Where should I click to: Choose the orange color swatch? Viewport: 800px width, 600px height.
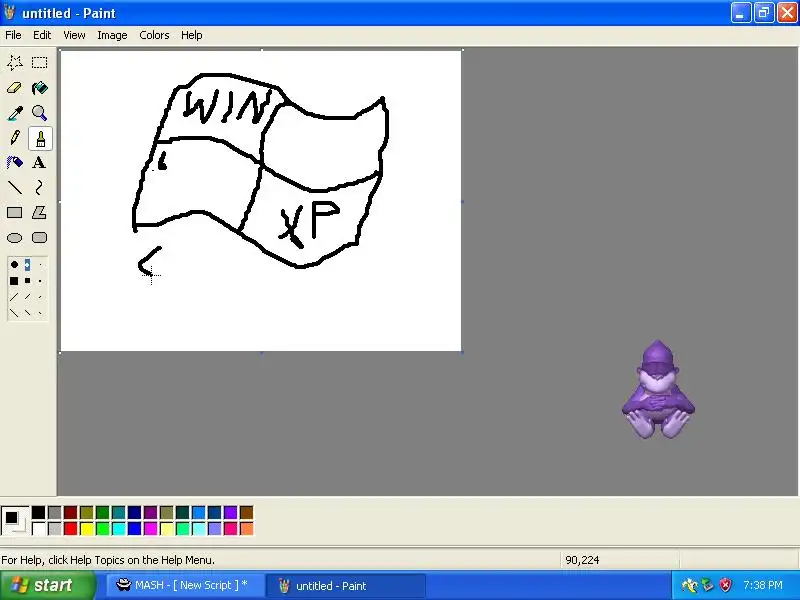click(x=246, y=528)
